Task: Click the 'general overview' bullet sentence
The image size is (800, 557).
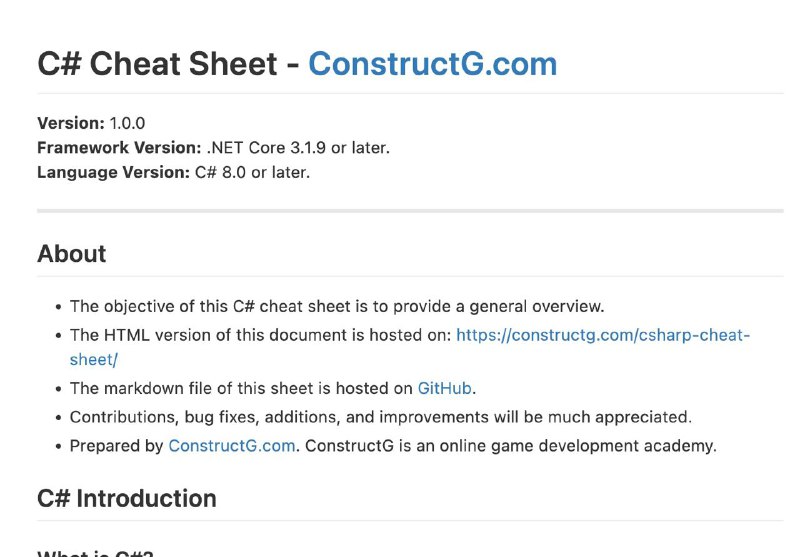Action: (x=337, y=307)
